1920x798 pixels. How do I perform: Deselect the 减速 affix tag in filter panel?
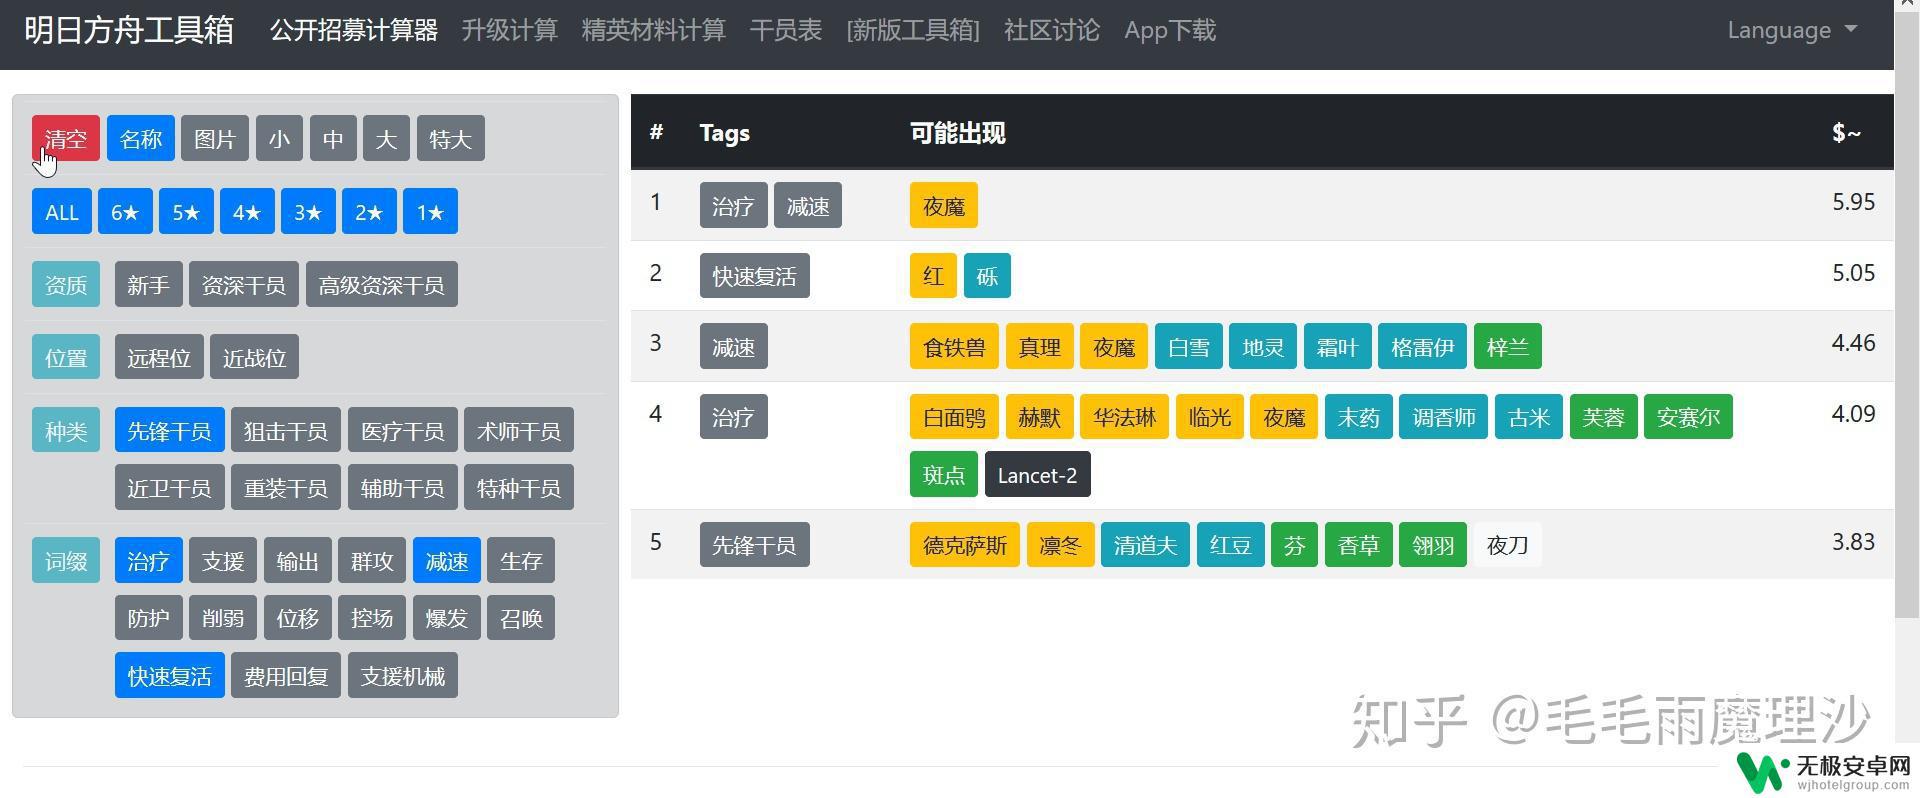click(447, 560)
